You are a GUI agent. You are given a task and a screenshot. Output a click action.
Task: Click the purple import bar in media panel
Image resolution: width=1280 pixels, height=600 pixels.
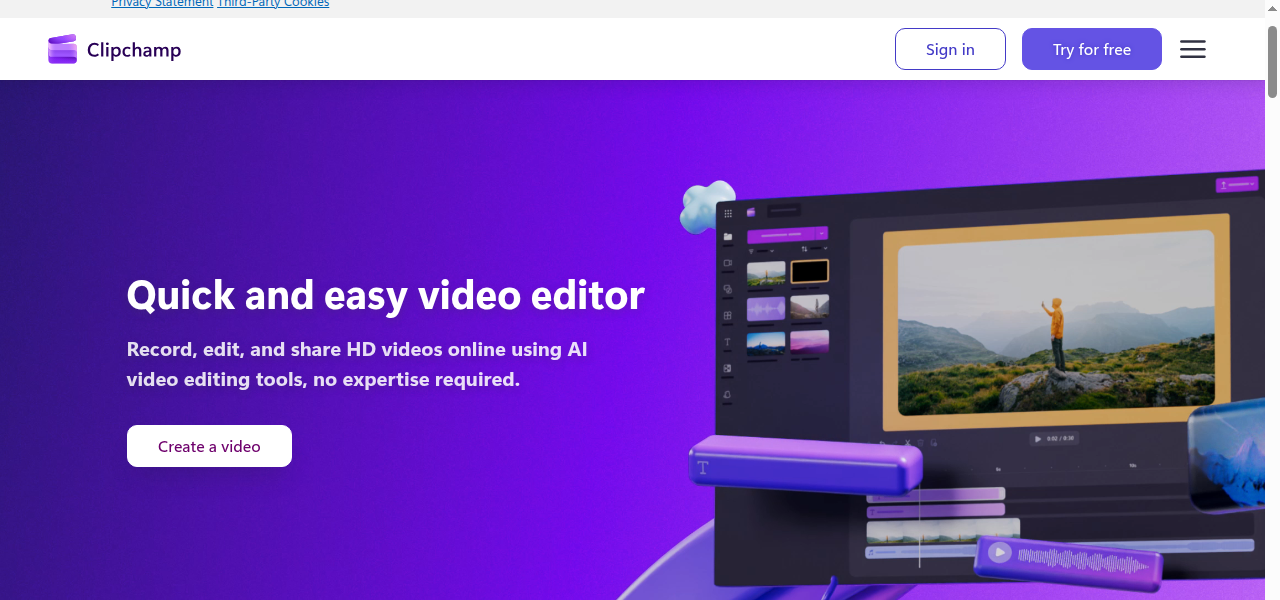787,235
